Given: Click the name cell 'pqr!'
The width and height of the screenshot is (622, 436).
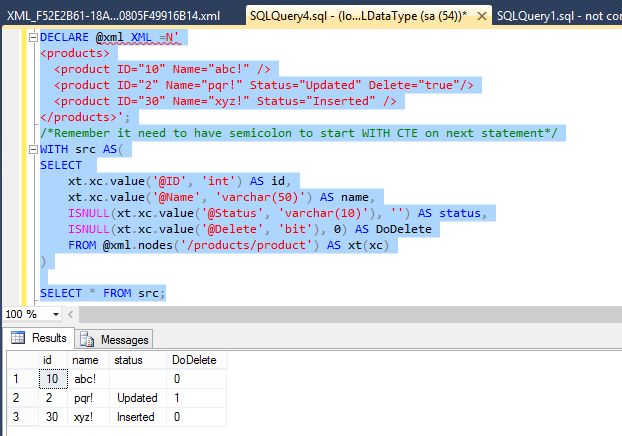Looking at the screenshot, I should 88,398.
